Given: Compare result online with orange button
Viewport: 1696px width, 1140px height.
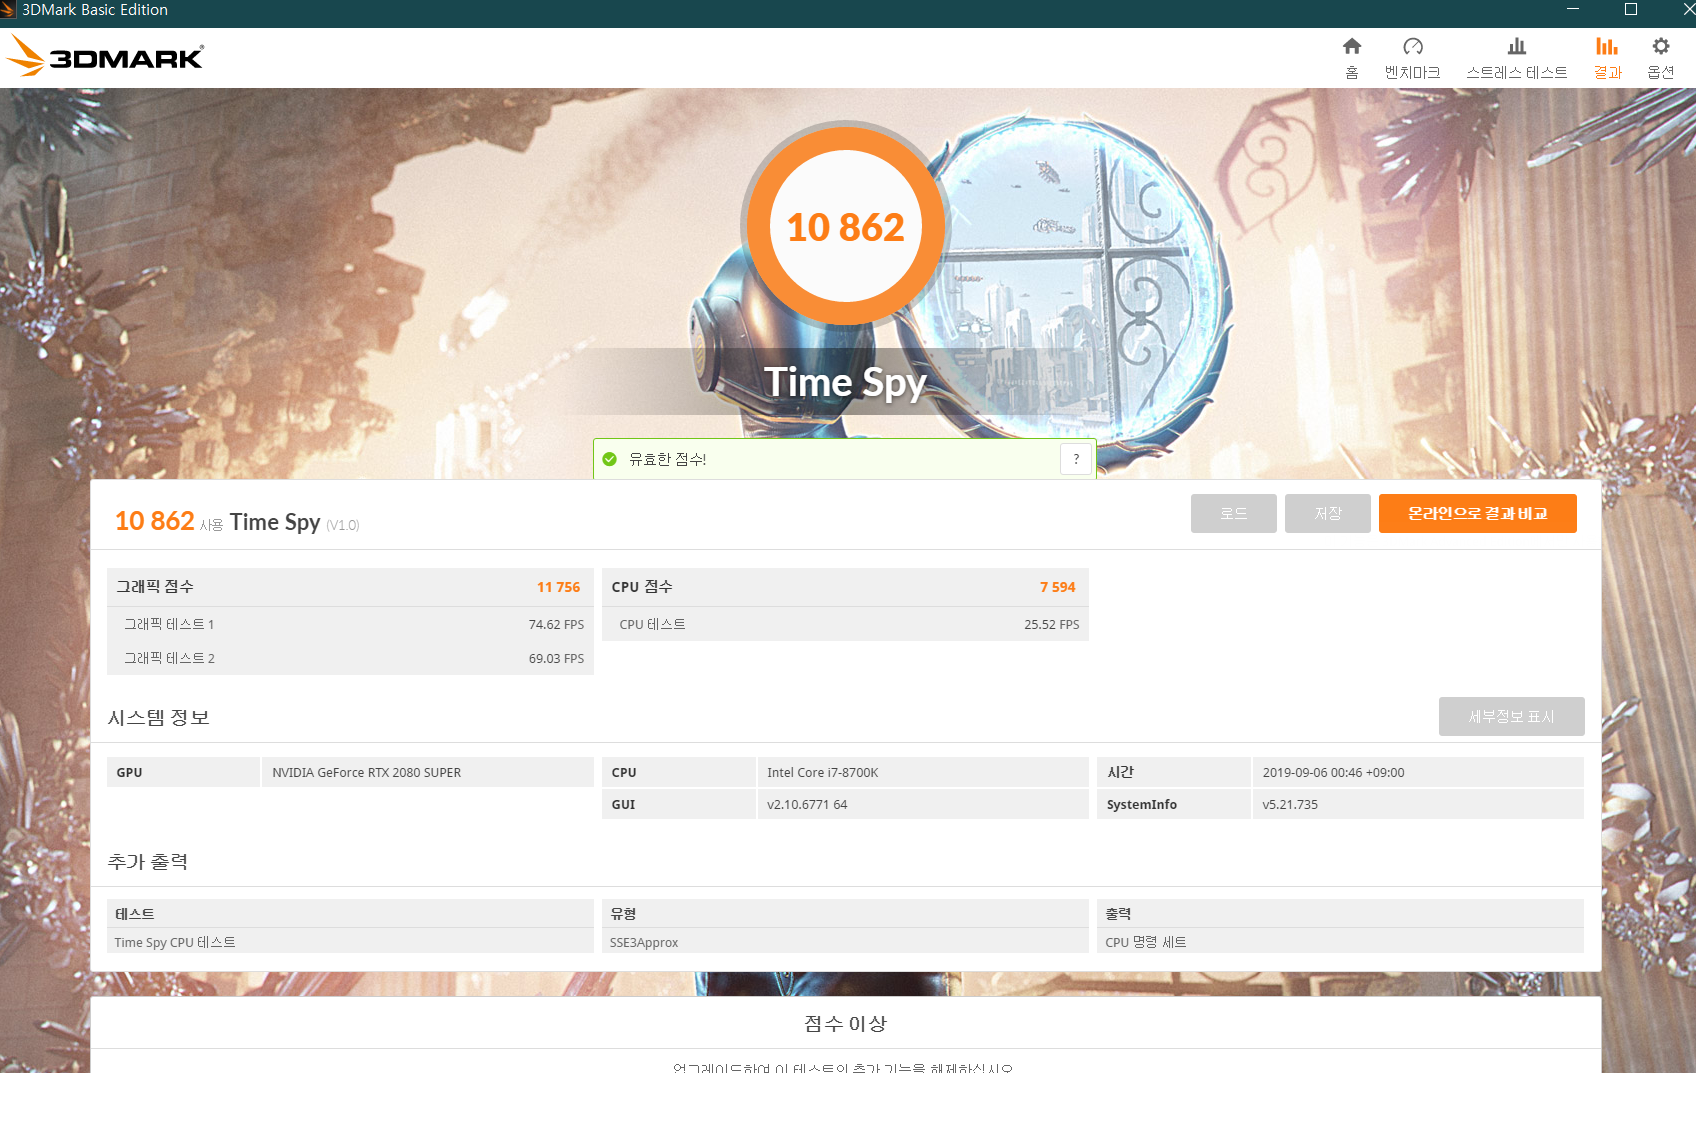Looking at the screenshot, I should click(x=1477, y=513).
